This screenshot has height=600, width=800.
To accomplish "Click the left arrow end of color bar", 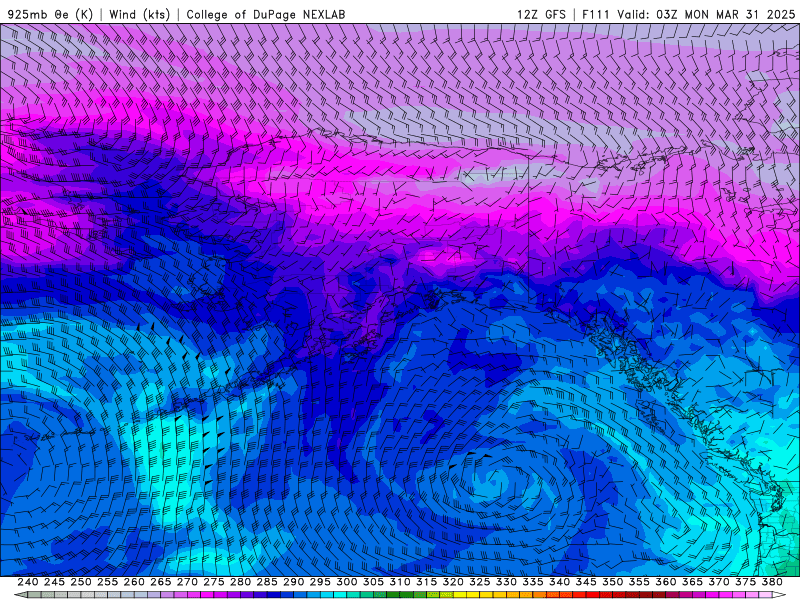I will [x=20, y=595].
